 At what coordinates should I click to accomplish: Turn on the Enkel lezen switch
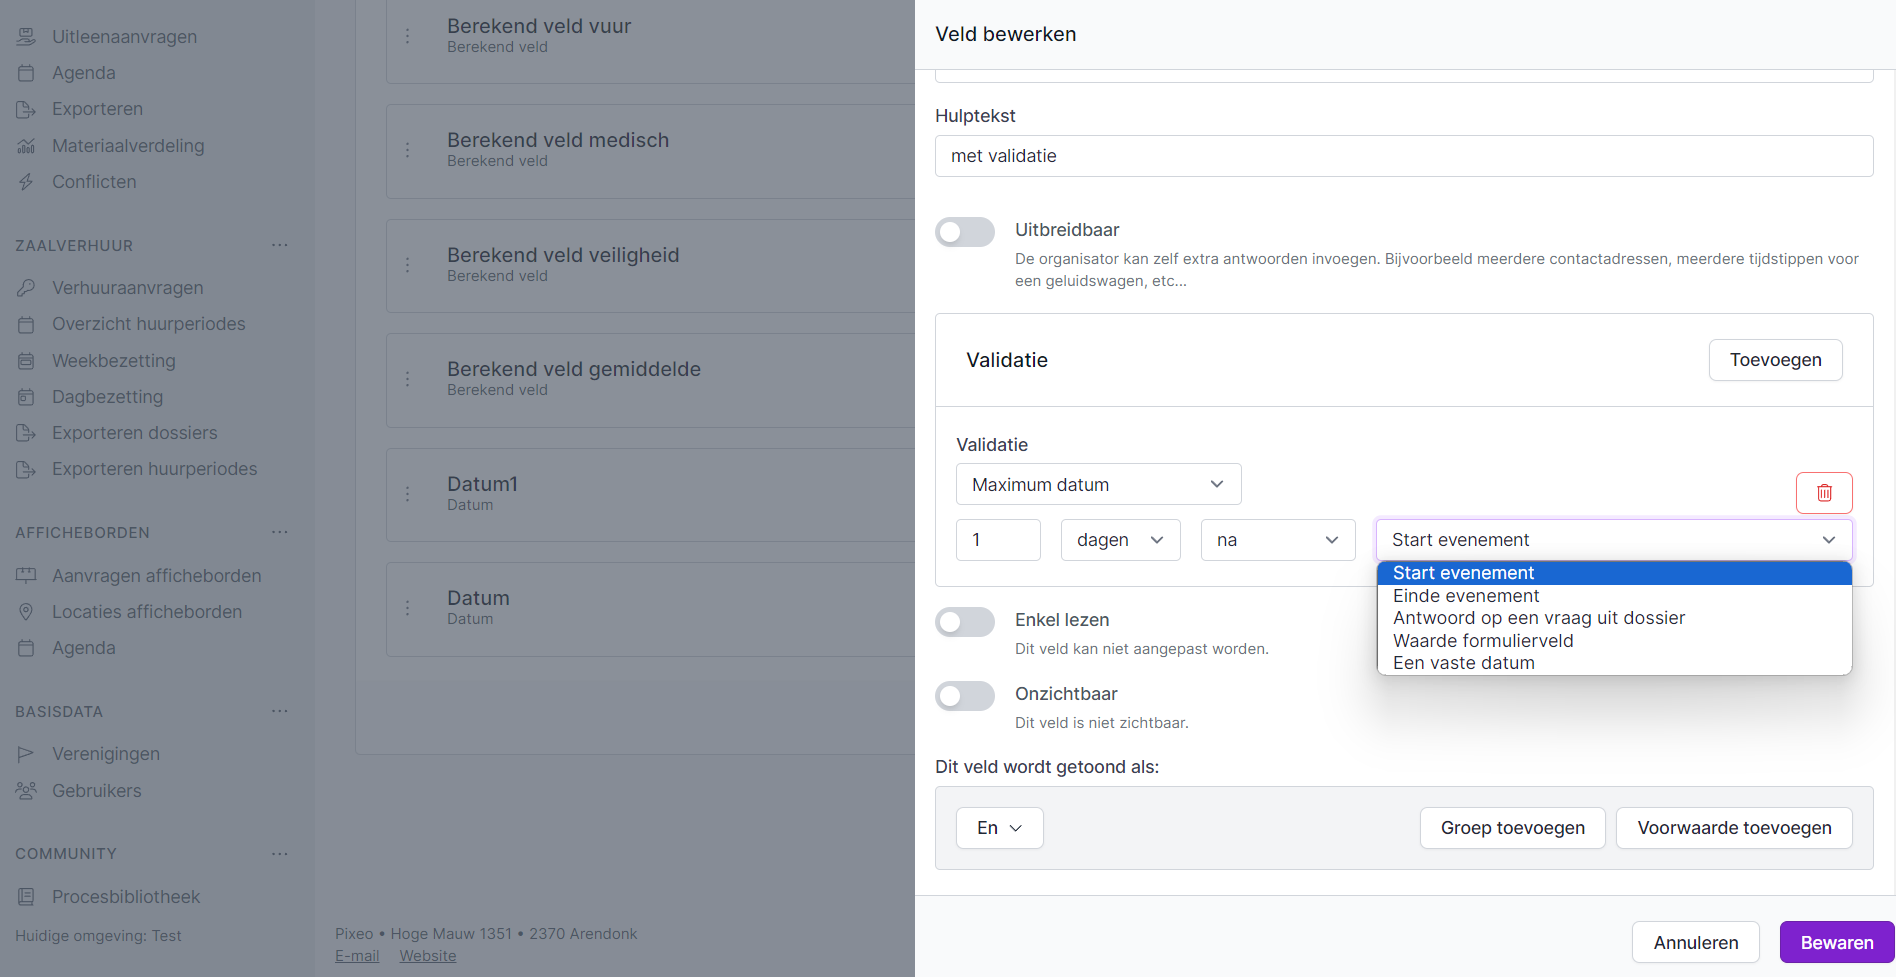964,622
